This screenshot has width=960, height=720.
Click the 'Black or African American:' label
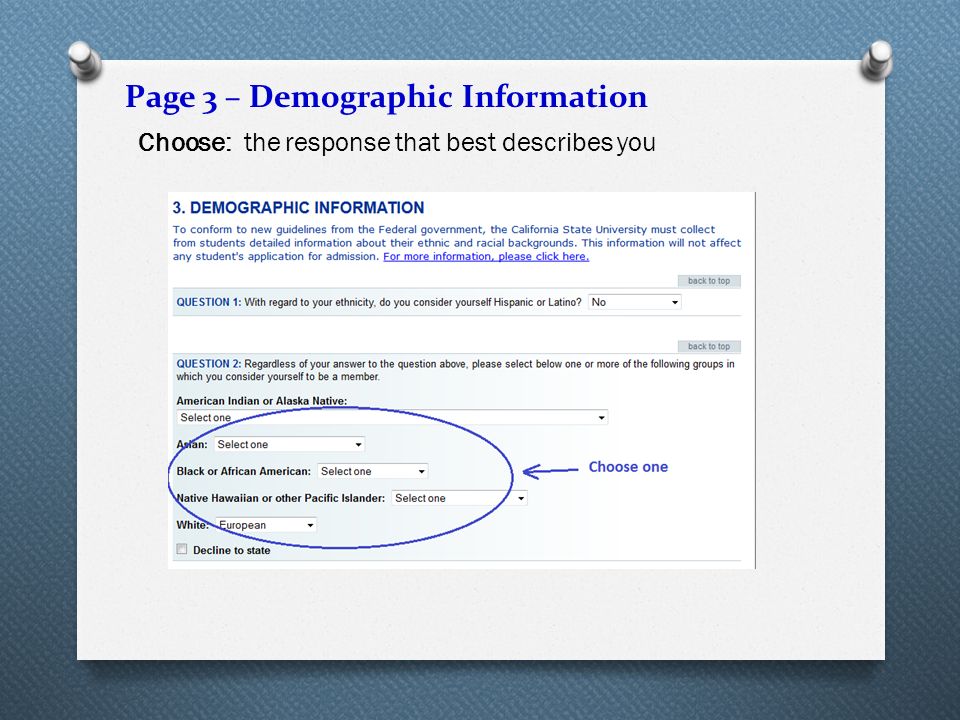[244, 471]
